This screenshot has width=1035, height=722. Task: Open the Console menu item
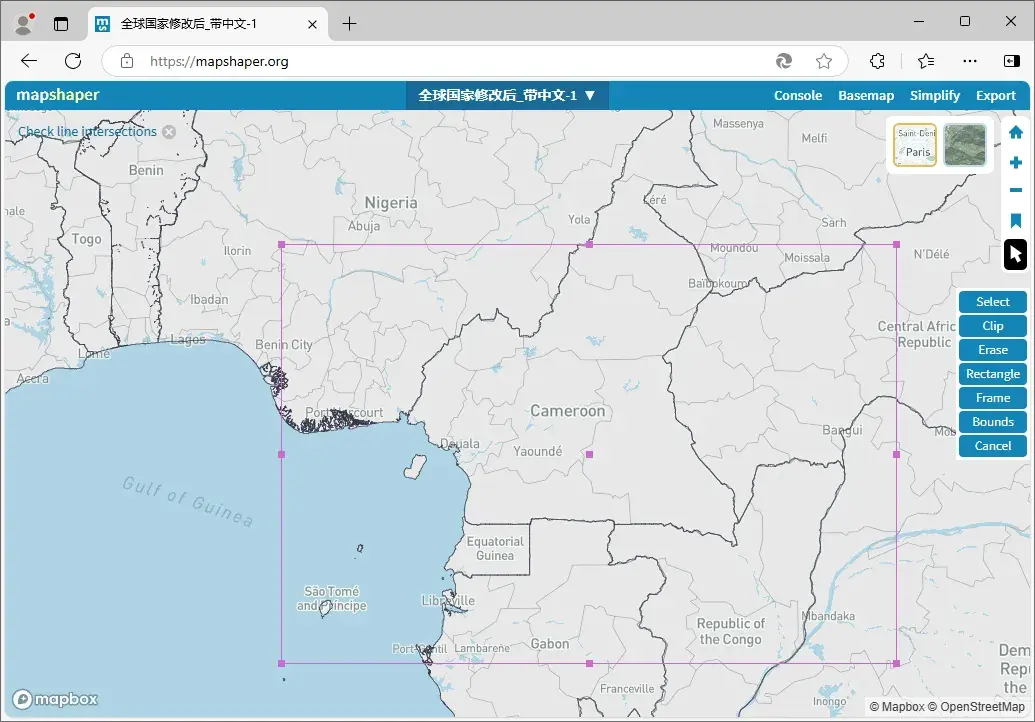click(797, 95)
